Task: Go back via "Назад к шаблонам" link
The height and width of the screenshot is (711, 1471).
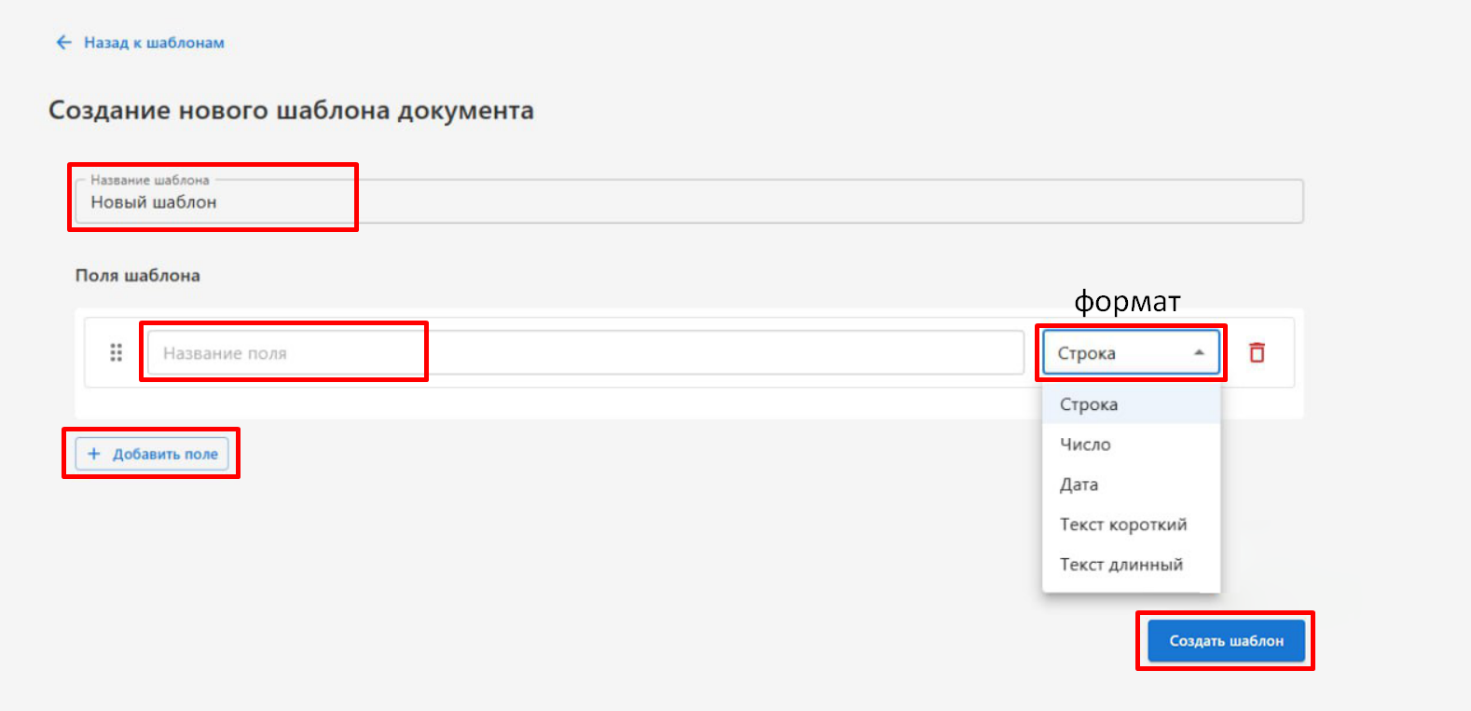Action: click(x=154, y=43)
